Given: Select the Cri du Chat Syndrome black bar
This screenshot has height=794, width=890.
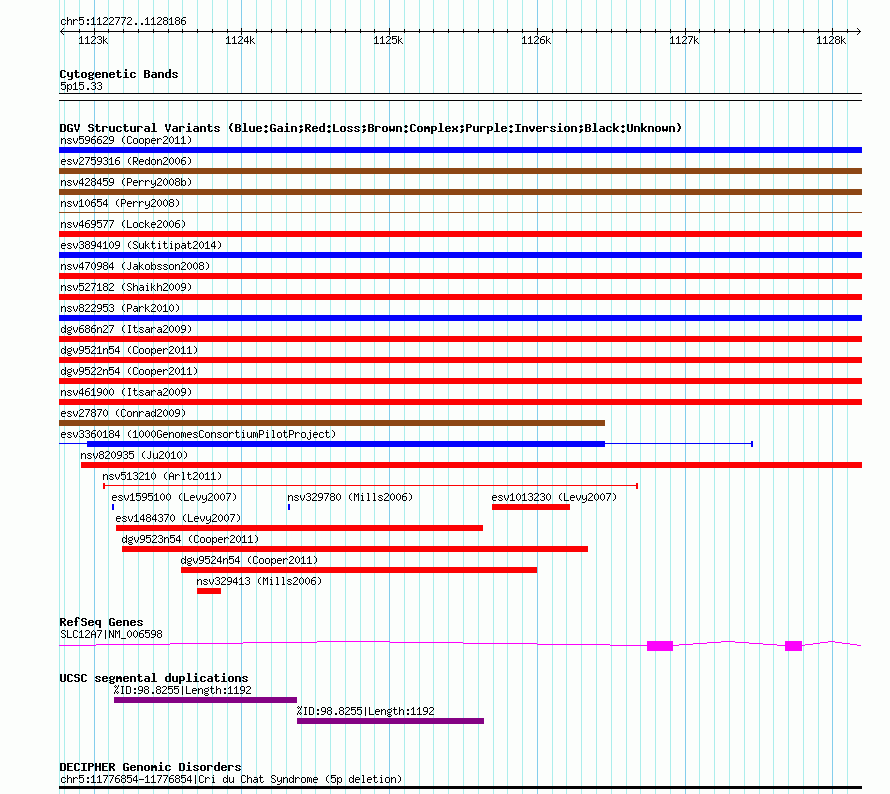Looking at the screenshot, I should 460,788.
